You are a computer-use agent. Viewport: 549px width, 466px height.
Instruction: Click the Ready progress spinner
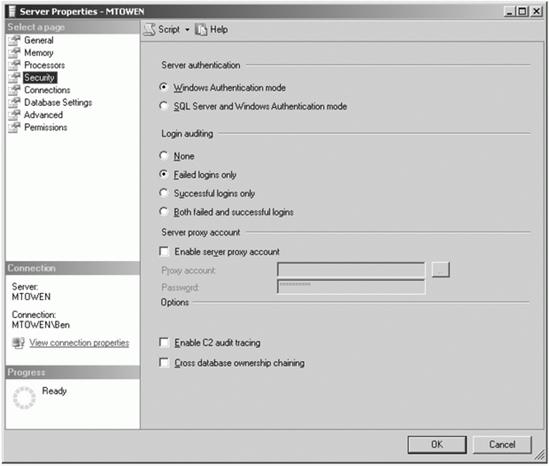pos(24,398)
